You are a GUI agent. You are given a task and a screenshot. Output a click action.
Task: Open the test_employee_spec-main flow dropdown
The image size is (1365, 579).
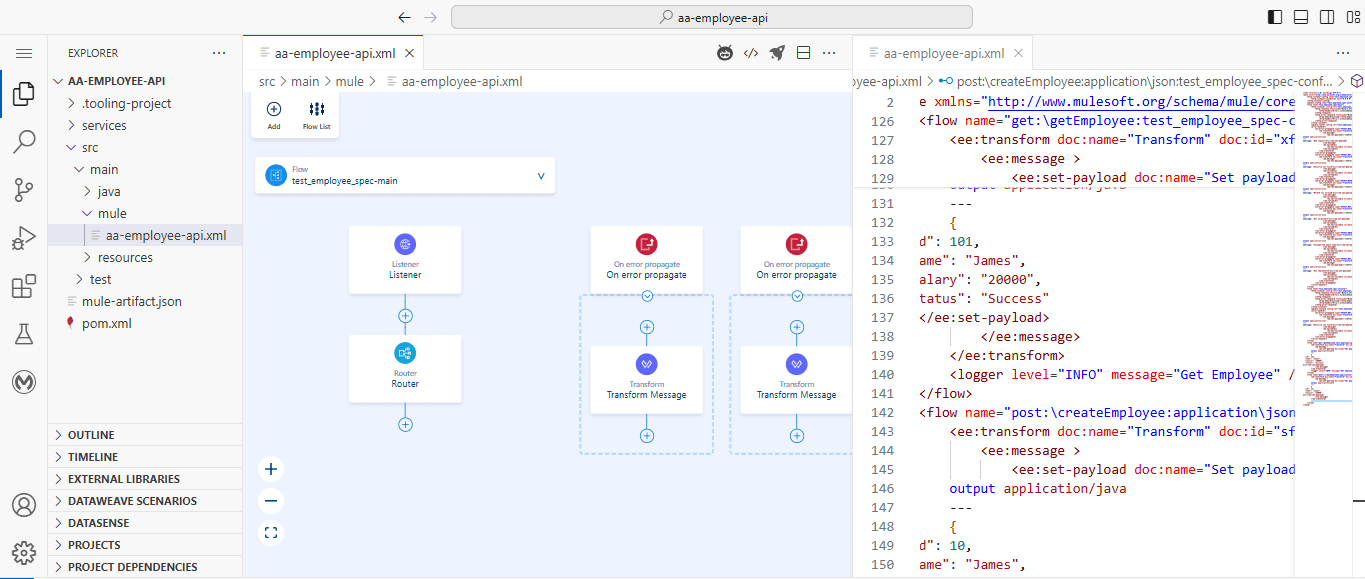click(541, 175)
